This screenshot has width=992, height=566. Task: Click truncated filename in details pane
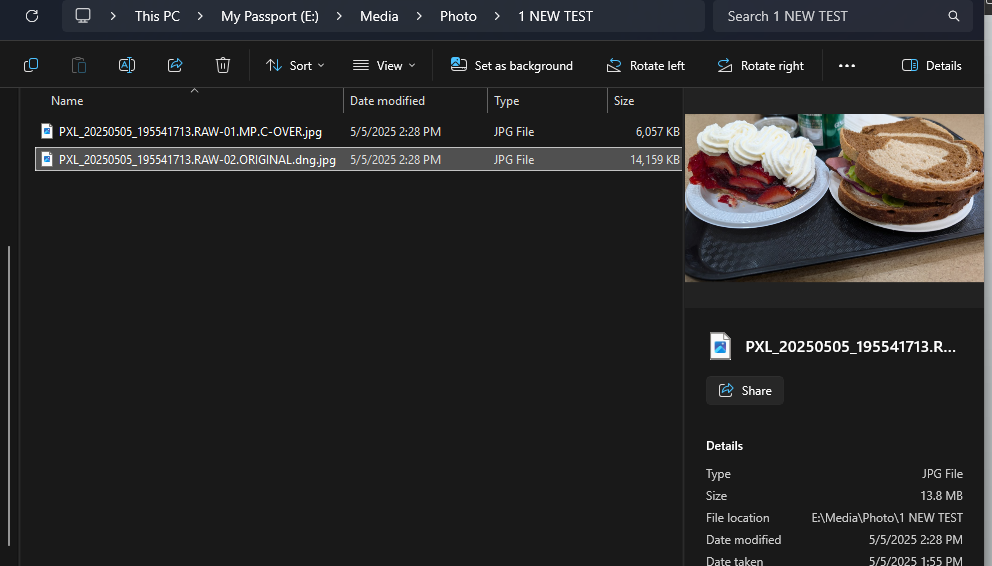tap(850, 347)
